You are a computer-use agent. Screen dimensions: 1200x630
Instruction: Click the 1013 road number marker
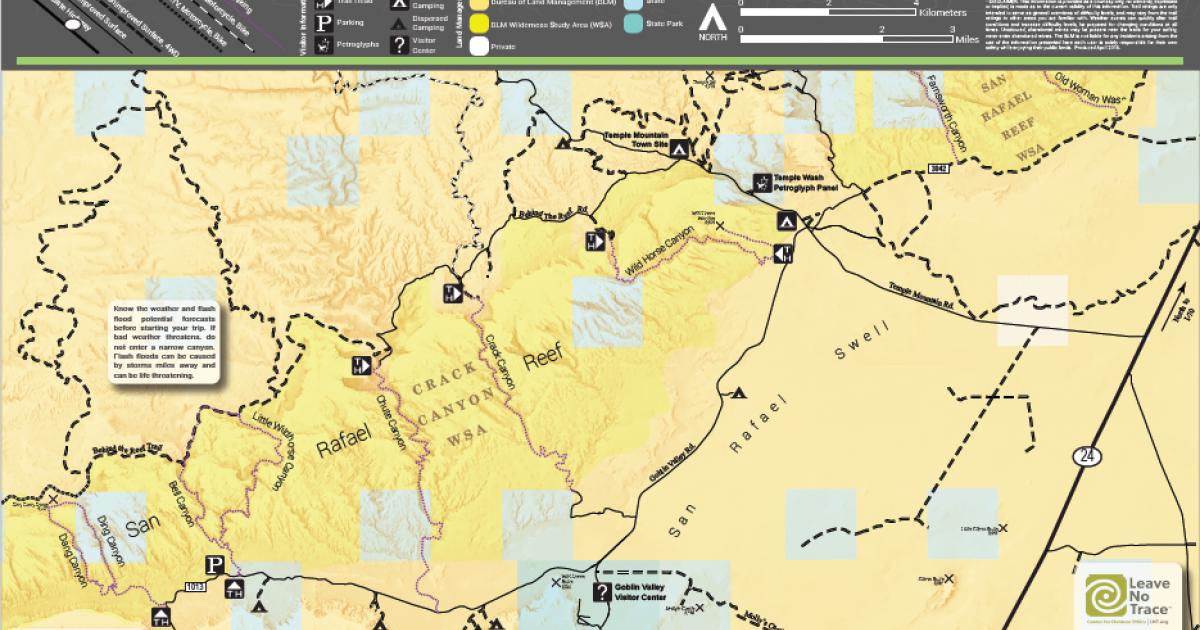[194, 586]
